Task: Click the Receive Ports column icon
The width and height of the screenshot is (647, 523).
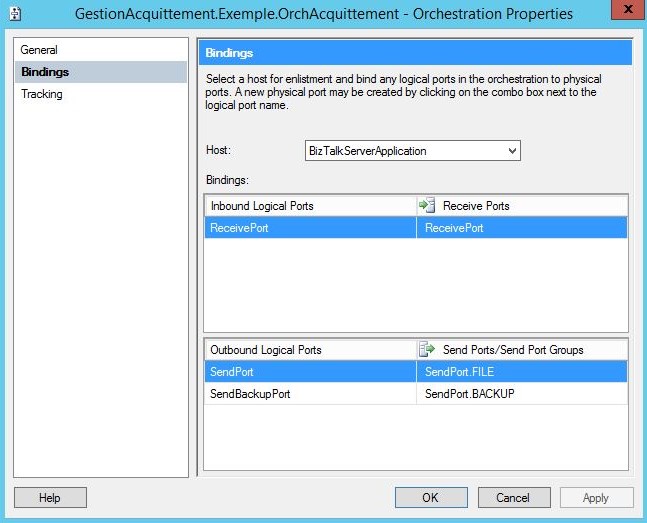Action: (428, 206)
